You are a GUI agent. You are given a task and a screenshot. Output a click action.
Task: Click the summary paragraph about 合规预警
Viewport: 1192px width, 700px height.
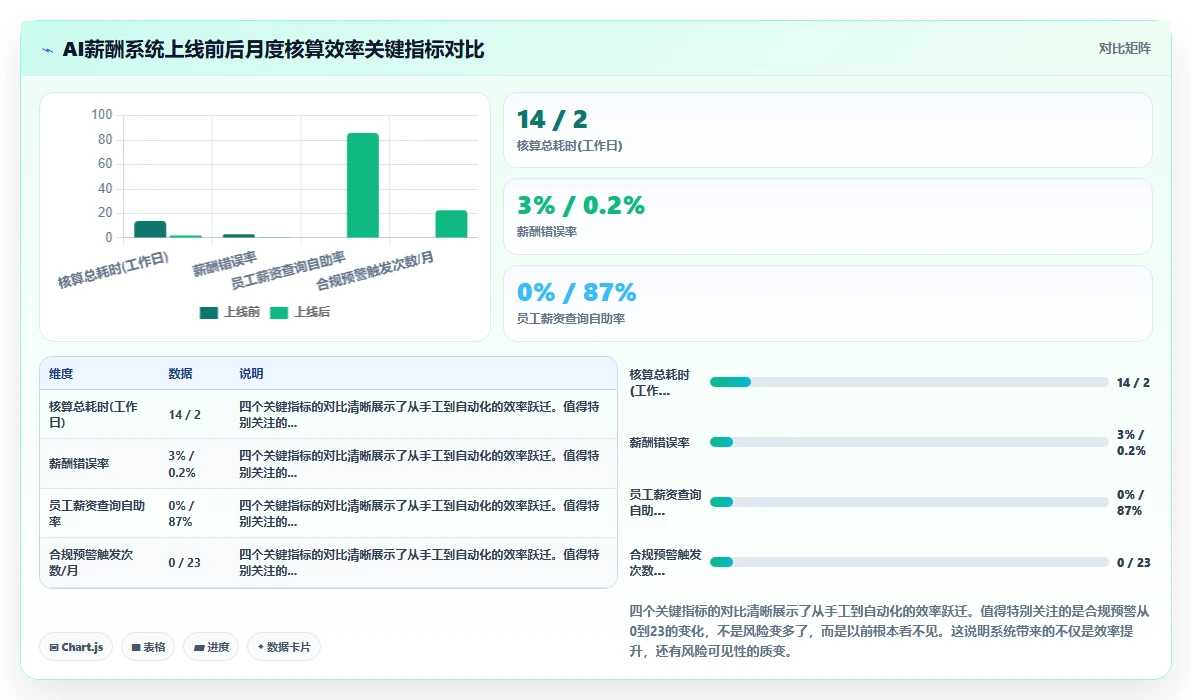pos(889,631)
